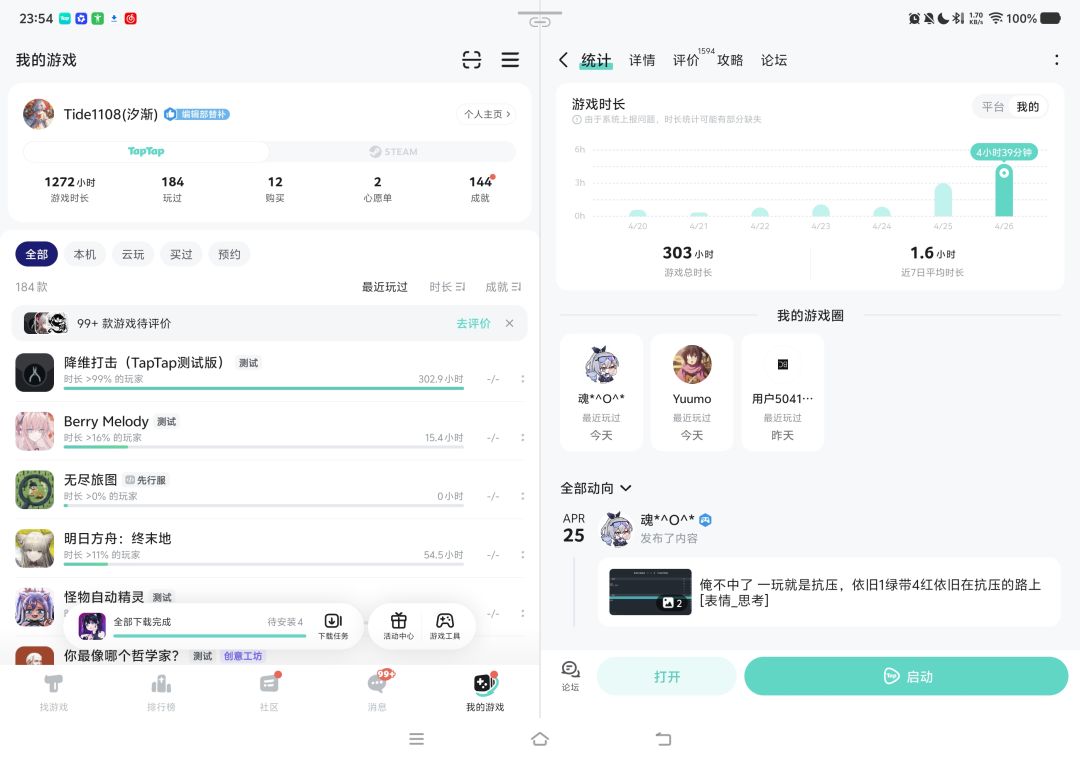Image resolution: width=1080 pixels, height=759 pixels.
Task: Open 消息 messages bottom nav
Action: click(377, 692)
